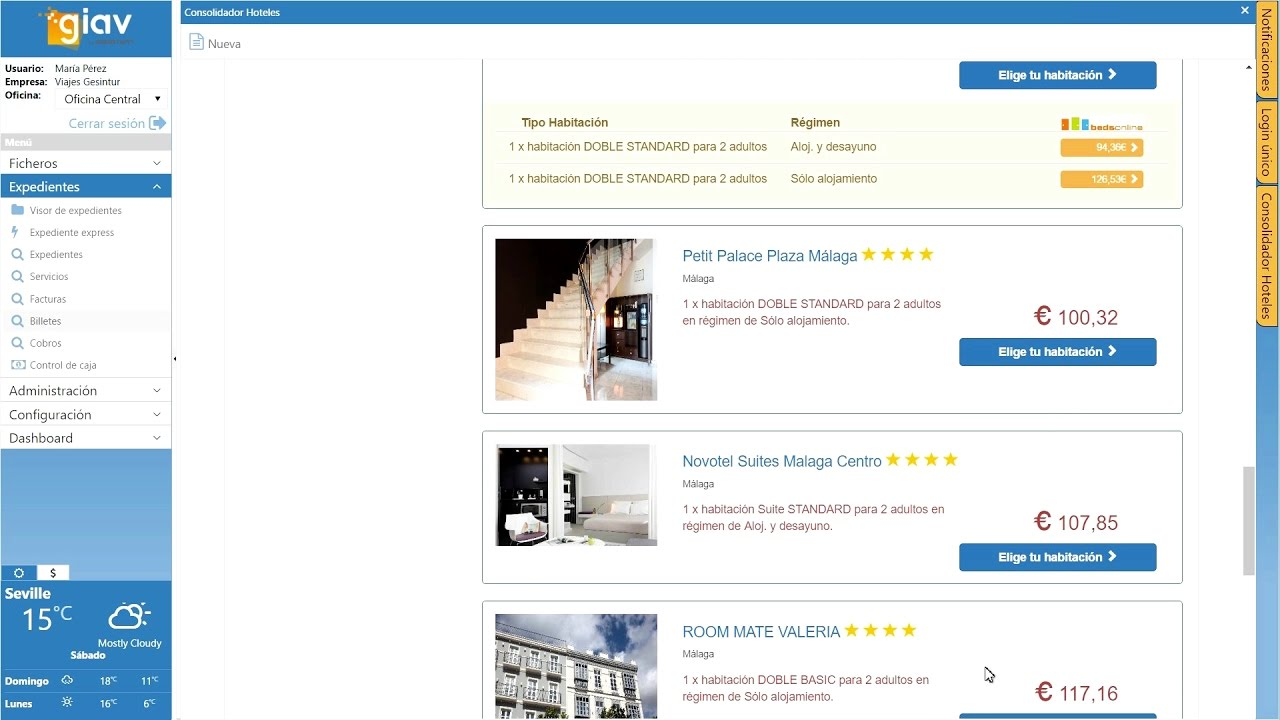Viewport: 1280px width, 720px height.
Task: Click the Sólo alojamiento régimen cell
Action: pyautogui.click(x=833, y=179)
